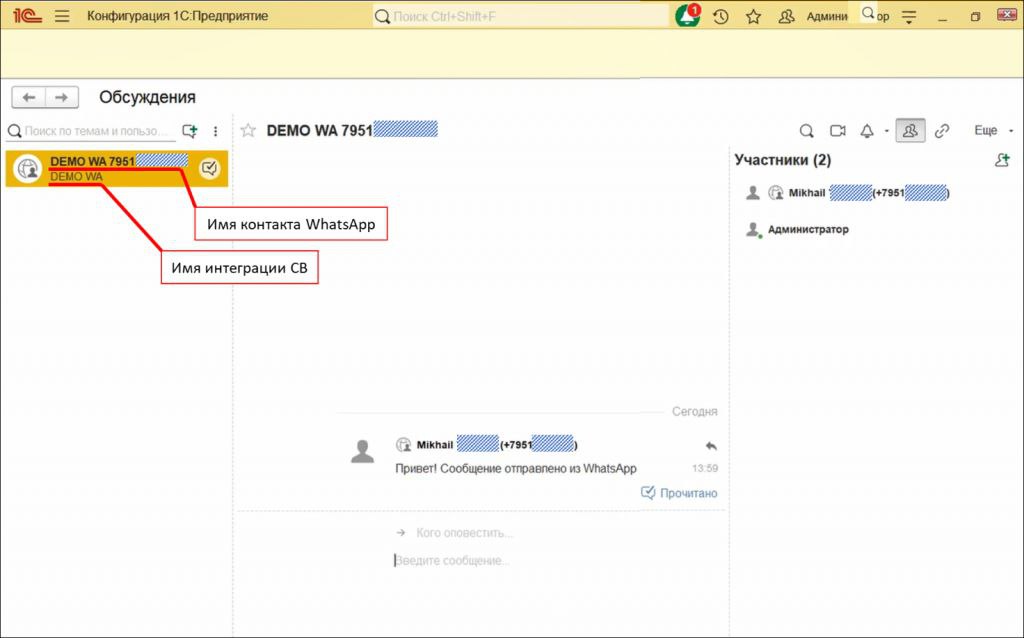Click the conversation title DEMO WA 7951
The image size is (1024, 638).
(x=352, y=130)
